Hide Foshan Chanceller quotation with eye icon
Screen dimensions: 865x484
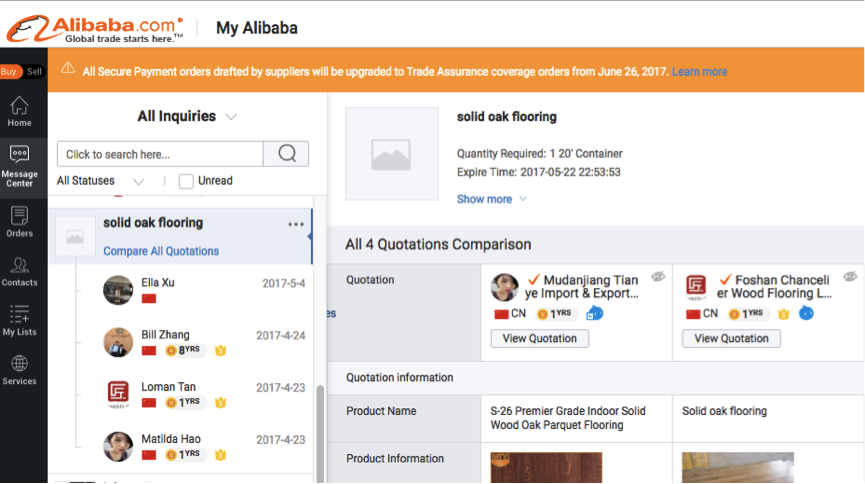click(850, 276)
